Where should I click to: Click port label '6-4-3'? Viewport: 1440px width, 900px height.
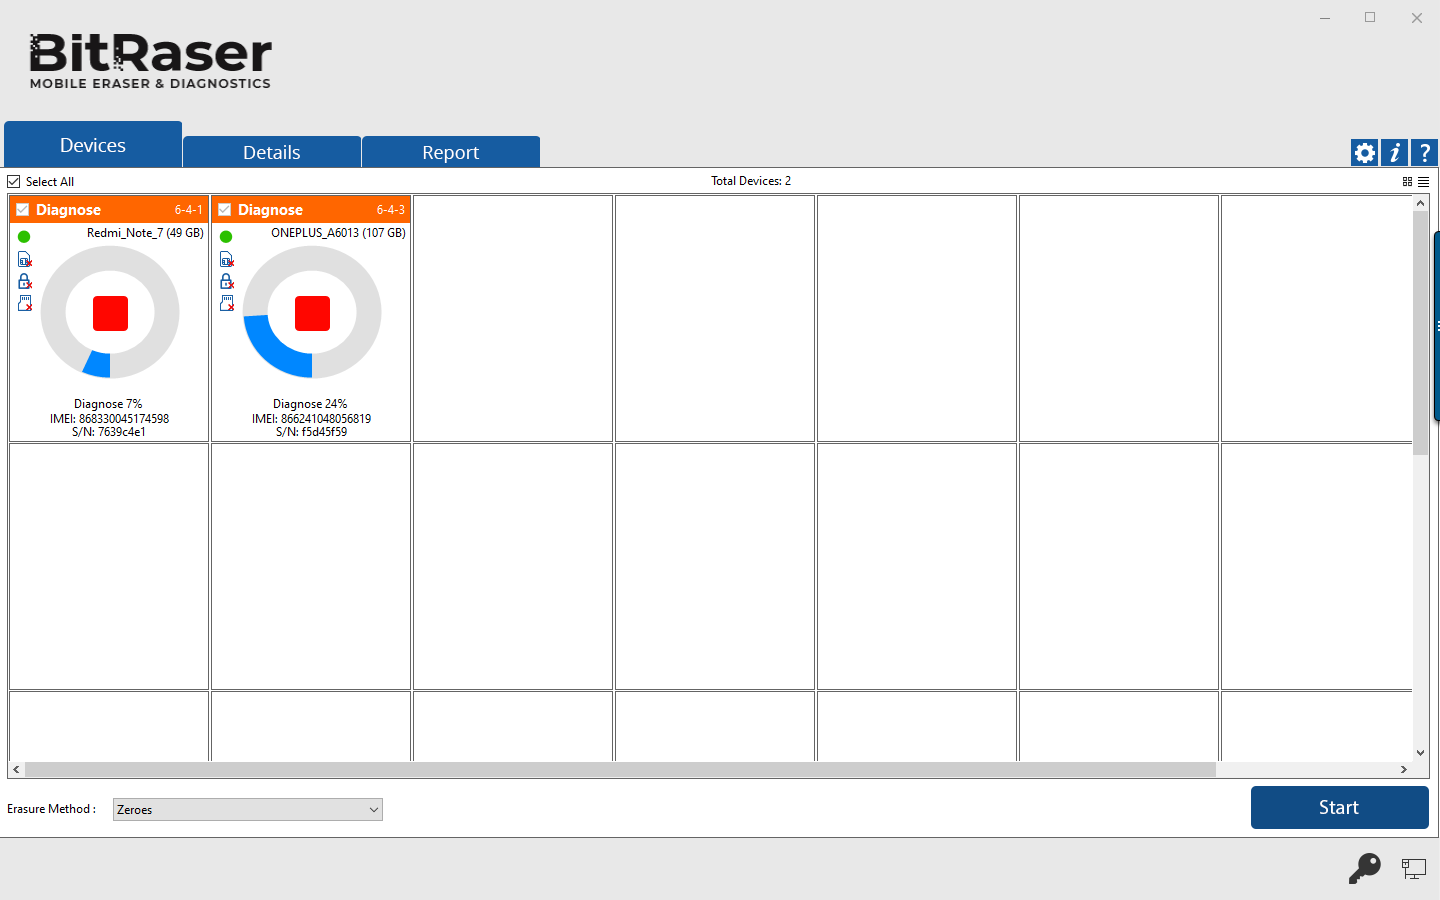[x=390, y=210]
